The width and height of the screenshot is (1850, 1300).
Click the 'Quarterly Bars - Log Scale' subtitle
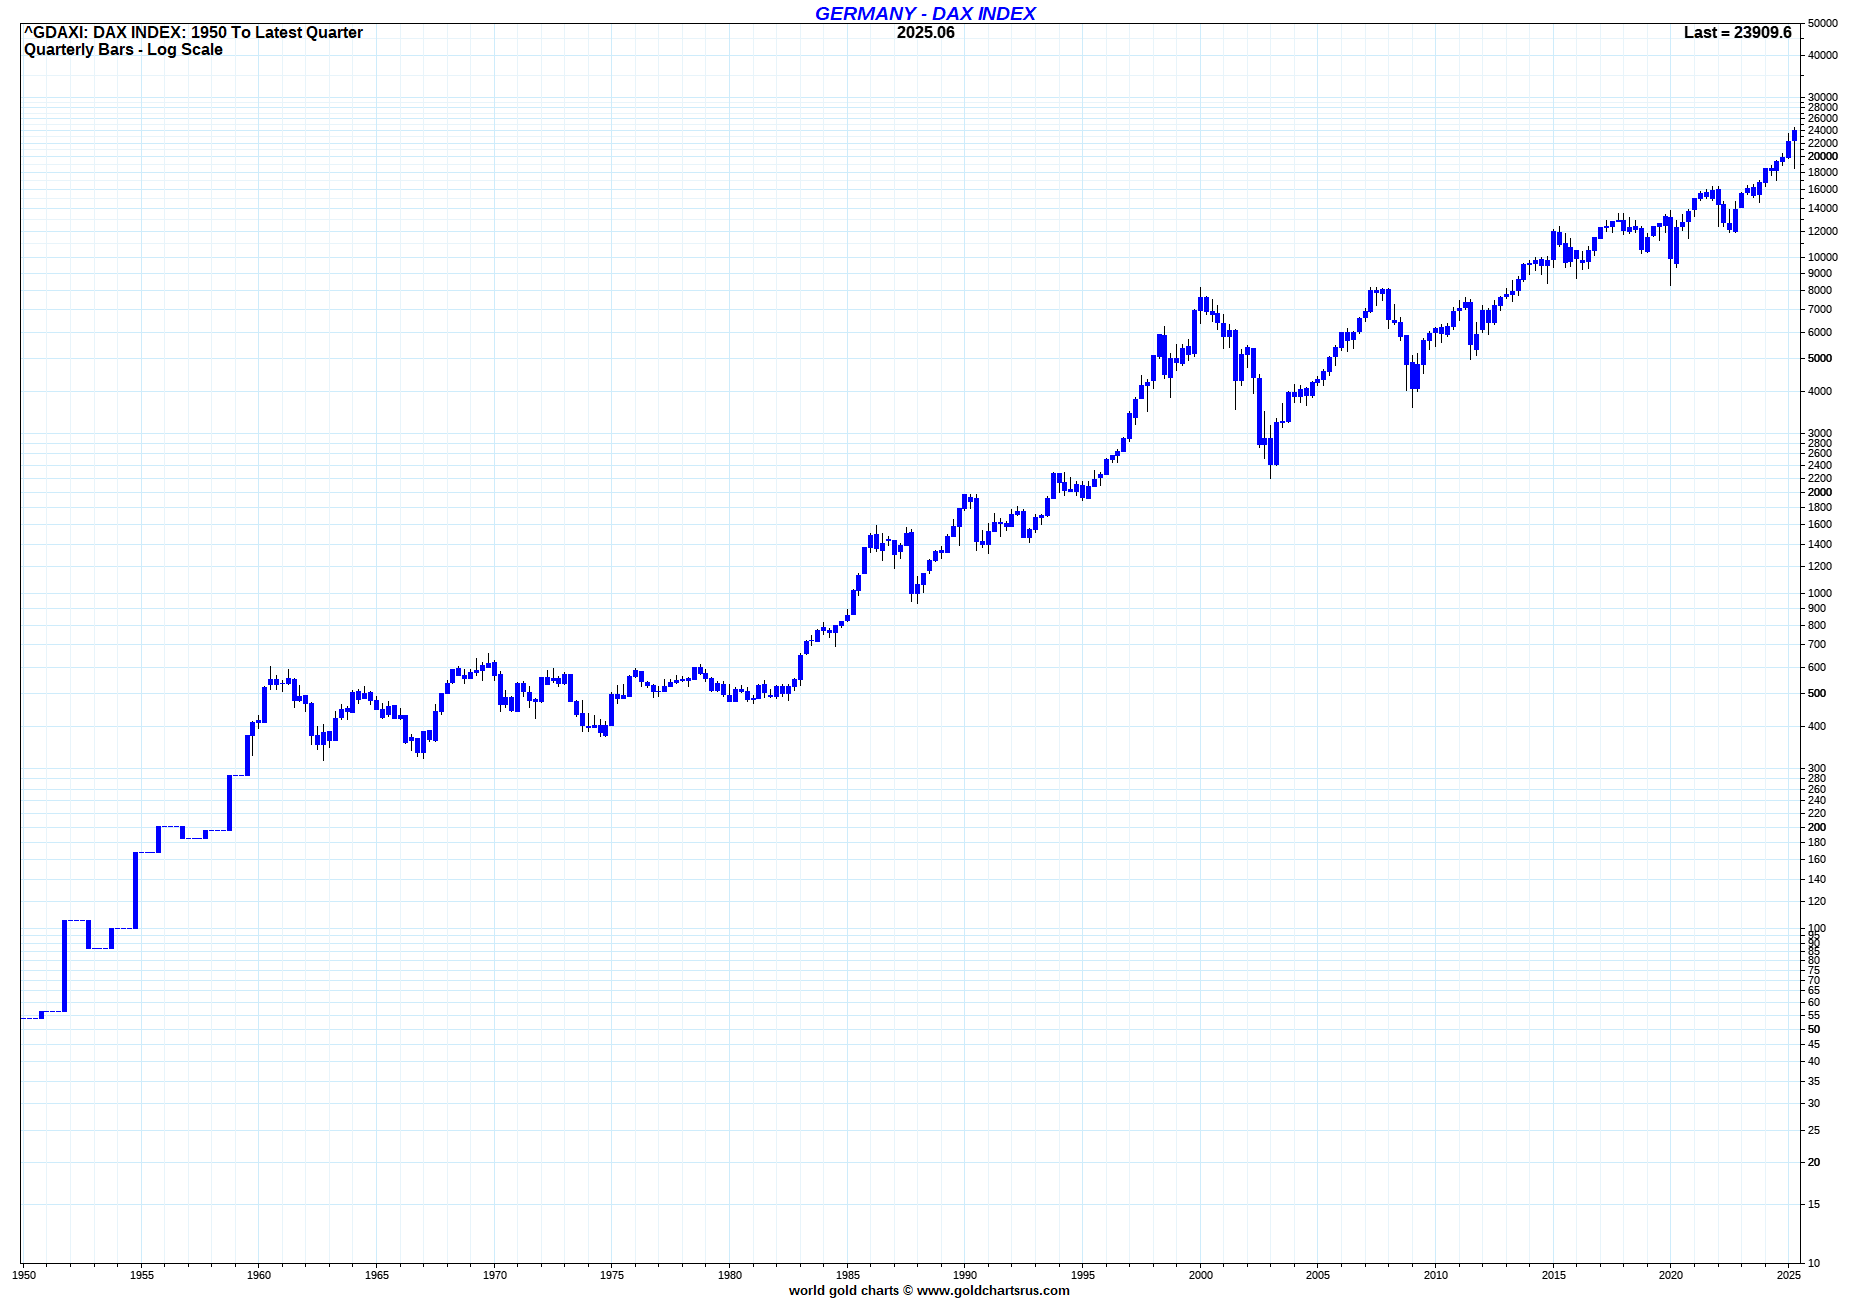pyautogui.click(x=123, y=50)
